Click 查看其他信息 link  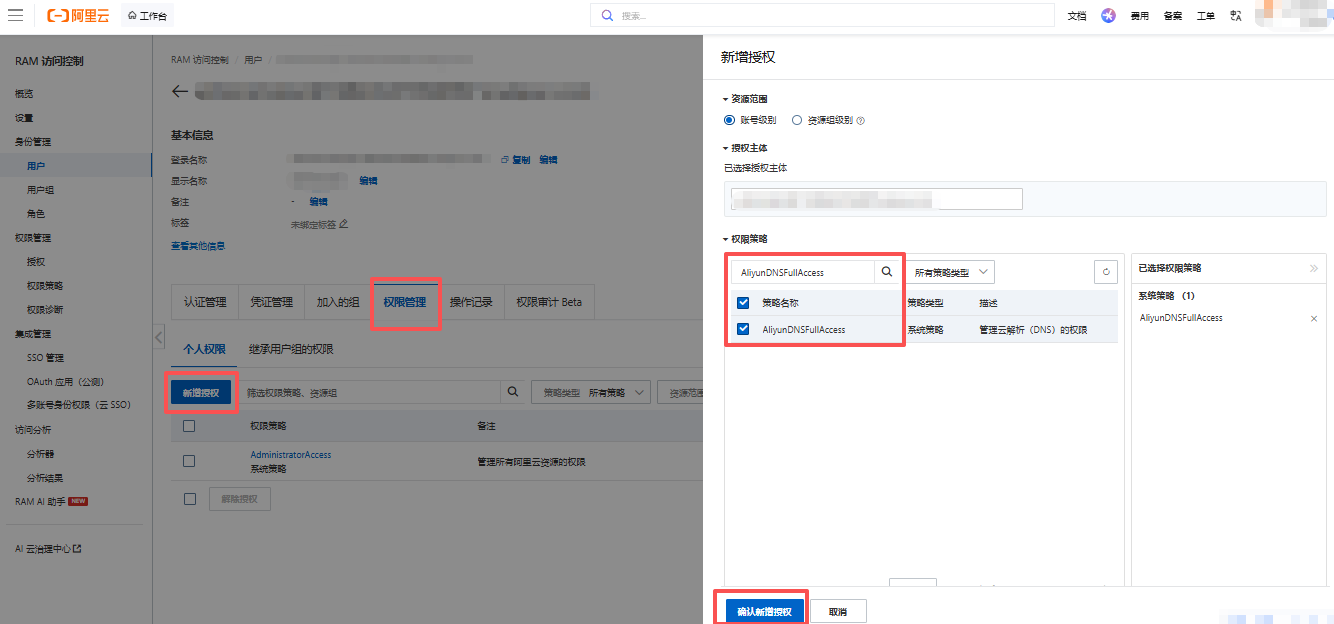click(198, 246)
